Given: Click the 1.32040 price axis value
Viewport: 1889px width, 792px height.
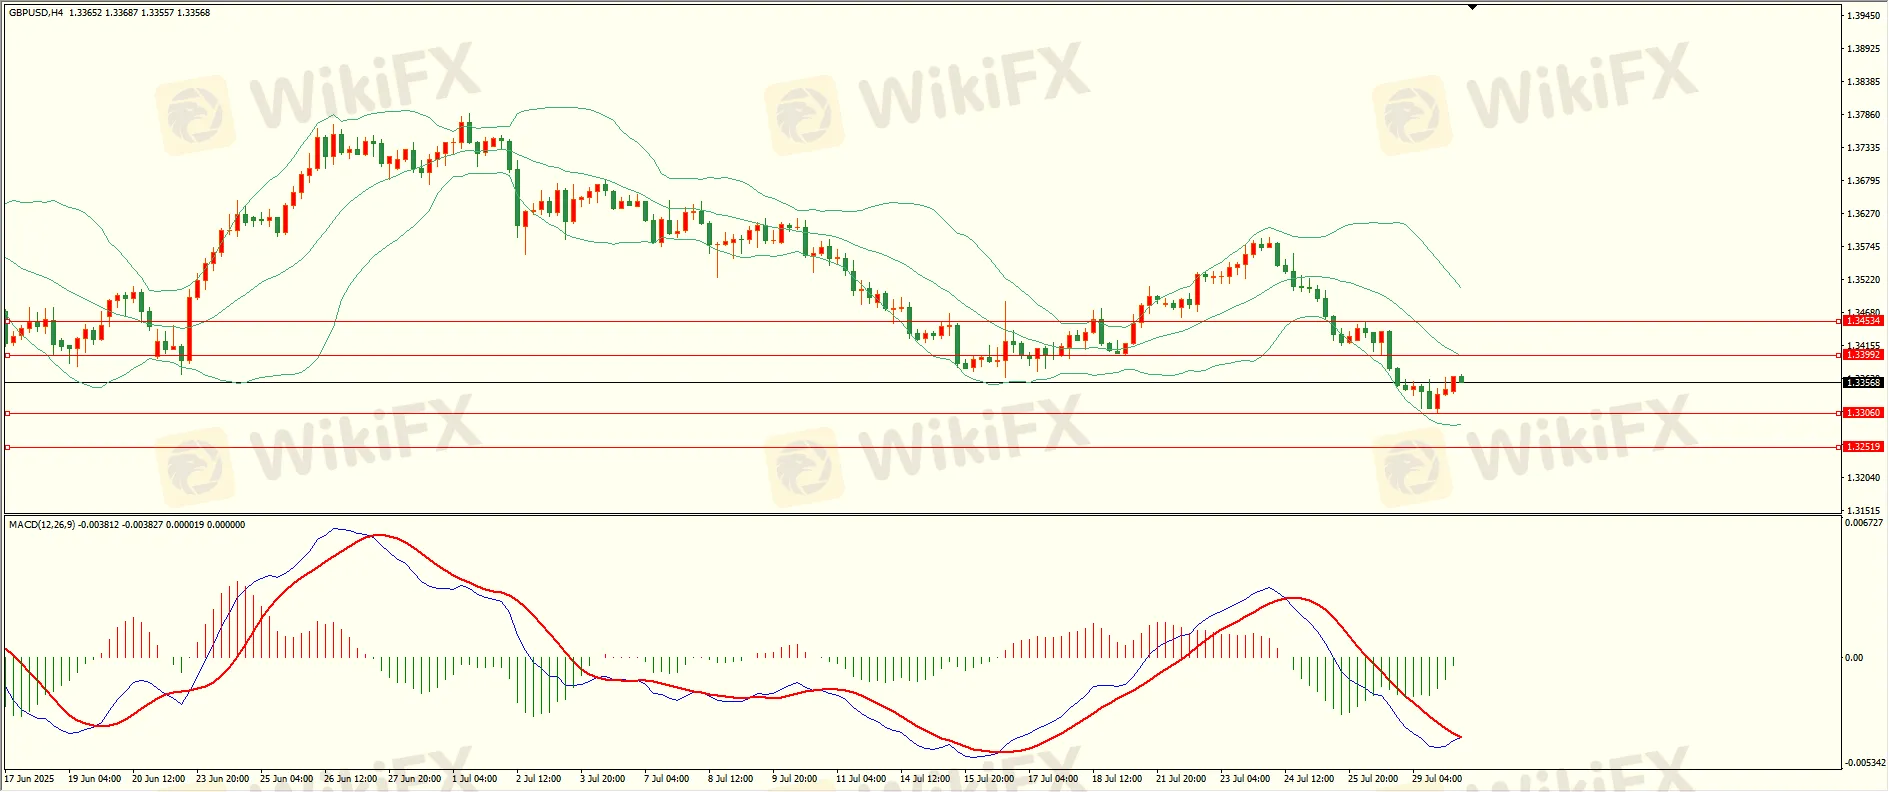Looking at the screenshot, I should (x=1863, y=478).
